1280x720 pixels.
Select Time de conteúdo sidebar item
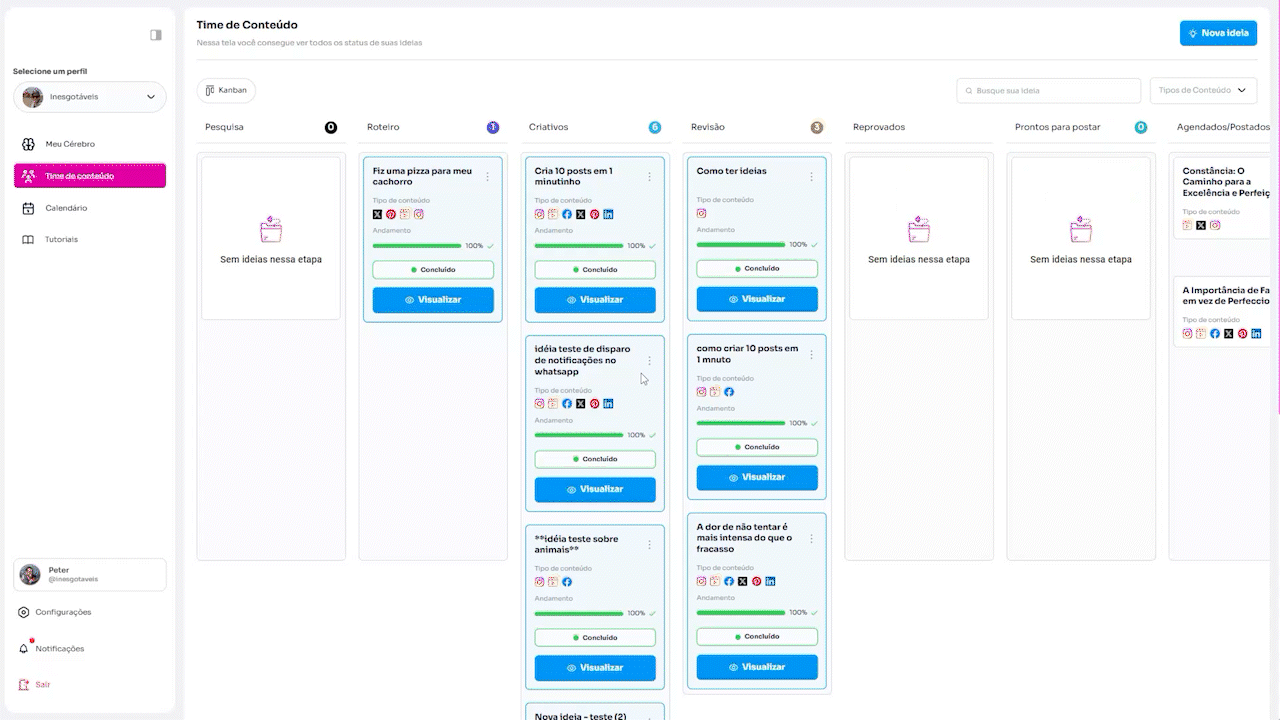click(x=90, y=176)
